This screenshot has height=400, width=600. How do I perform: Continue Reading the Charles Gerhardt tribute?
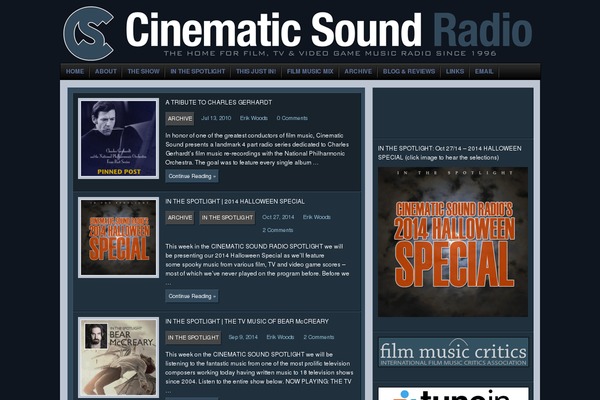point(192,176)
